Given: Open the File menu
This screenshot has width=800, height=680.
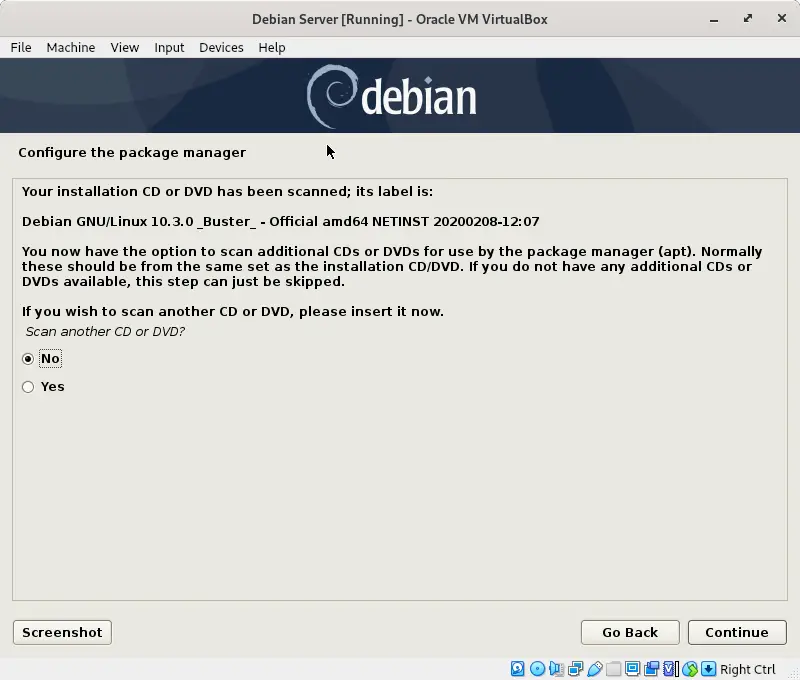Looking at the screenshot, I should [21, 47].
